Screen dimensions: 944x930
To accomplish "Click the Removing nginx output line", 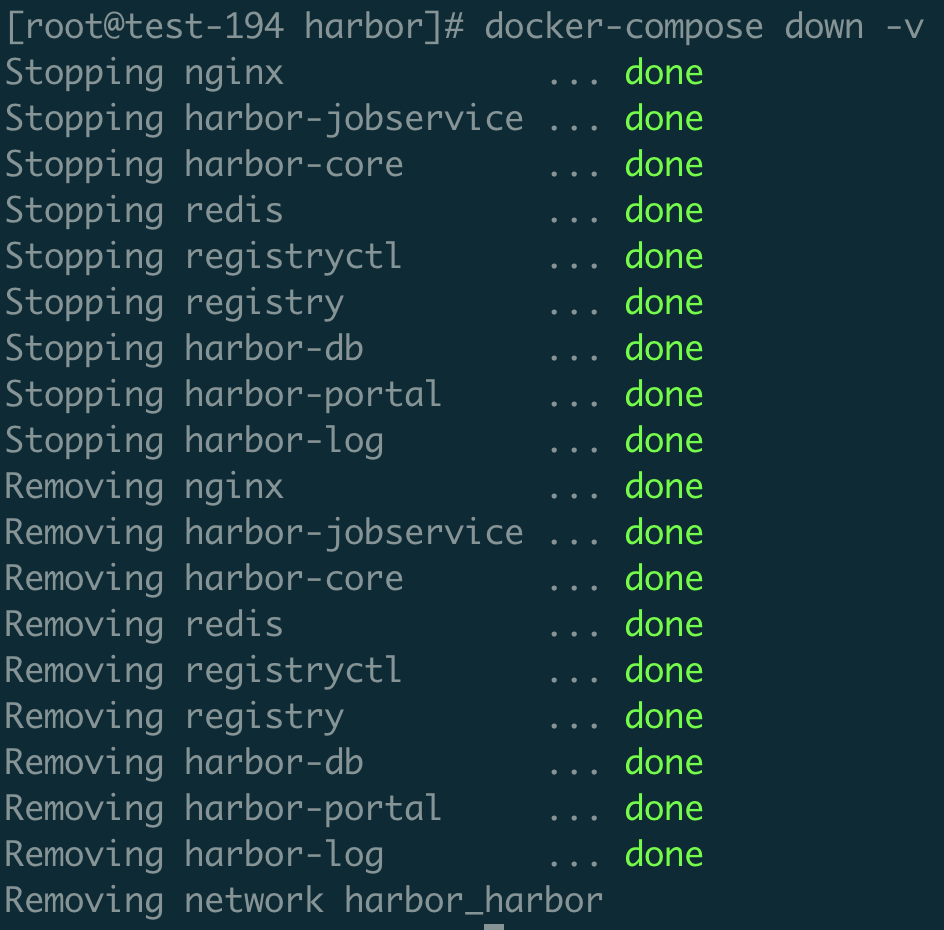I will [x=354, y=487].
